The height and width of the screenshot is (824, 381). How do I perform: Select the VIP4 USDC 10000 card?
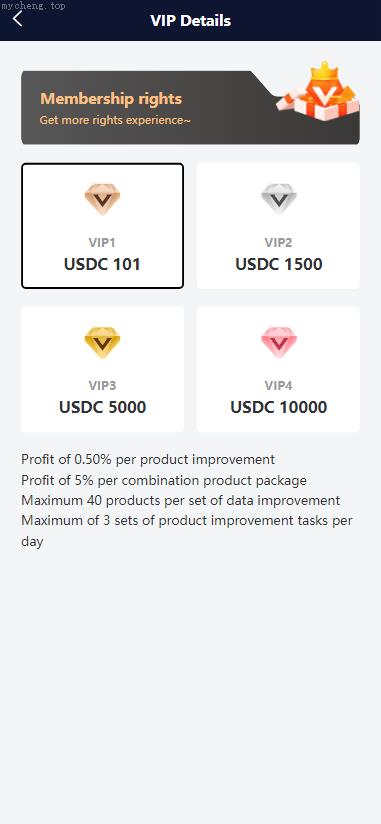point(279,369)
